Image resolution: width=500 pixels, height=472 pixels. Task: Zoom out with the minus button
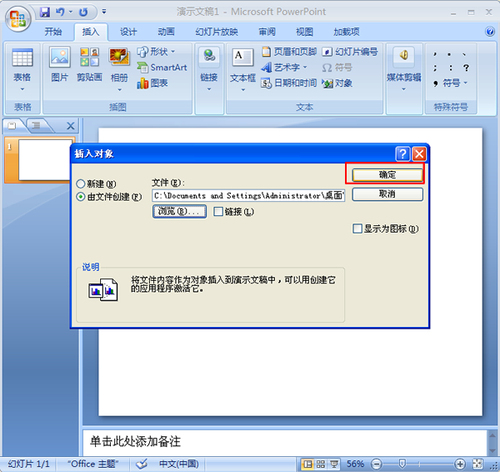[376, 464]
